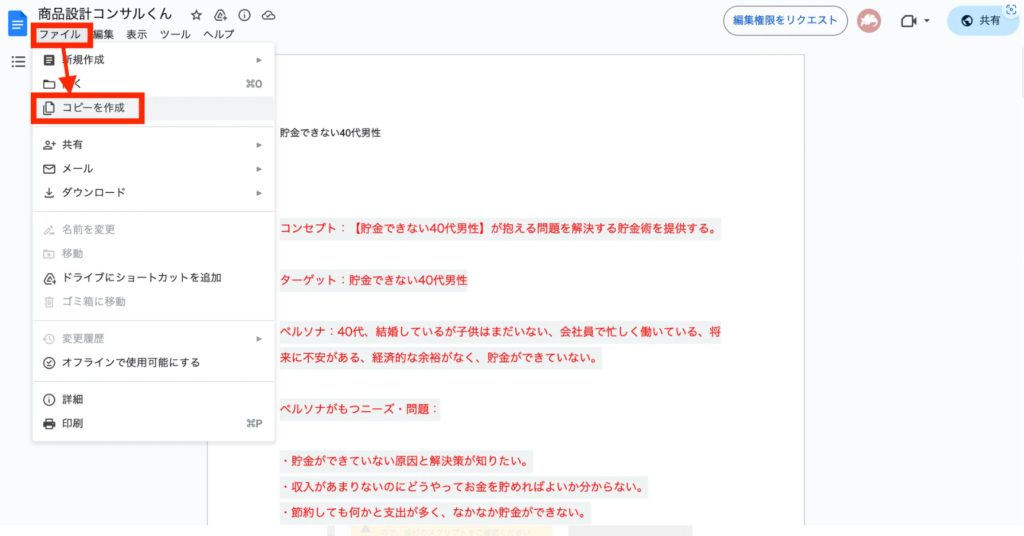Click the bullet 貯金ができていない原因と解決策が知りたい

405,461
